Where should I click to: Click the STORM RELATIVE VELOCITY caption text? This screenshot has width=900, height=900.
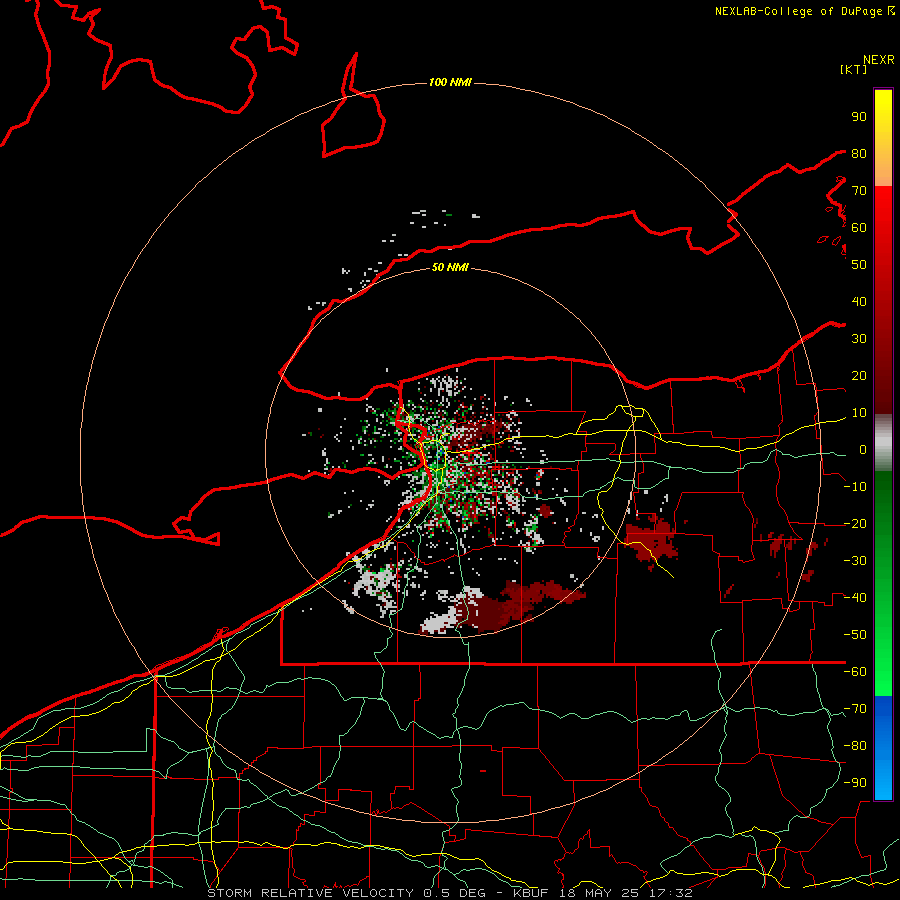point(310,893)
